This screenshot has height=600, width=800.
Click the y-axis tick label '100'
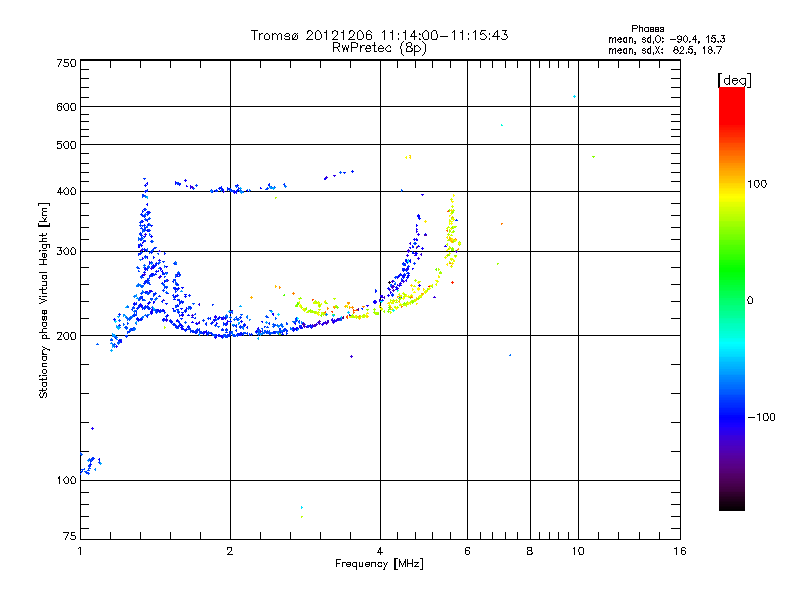[x=66, y=481]
